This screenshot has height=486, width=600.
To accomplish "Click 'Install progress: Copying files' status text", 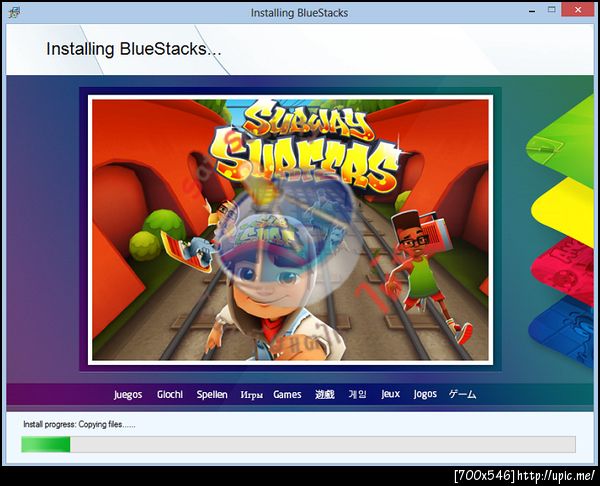I will click(79, 424).
